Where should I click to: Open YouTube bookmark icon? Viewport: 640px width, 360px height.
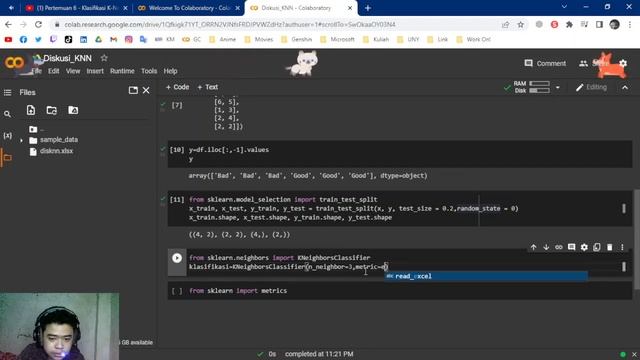coord(8,39)
